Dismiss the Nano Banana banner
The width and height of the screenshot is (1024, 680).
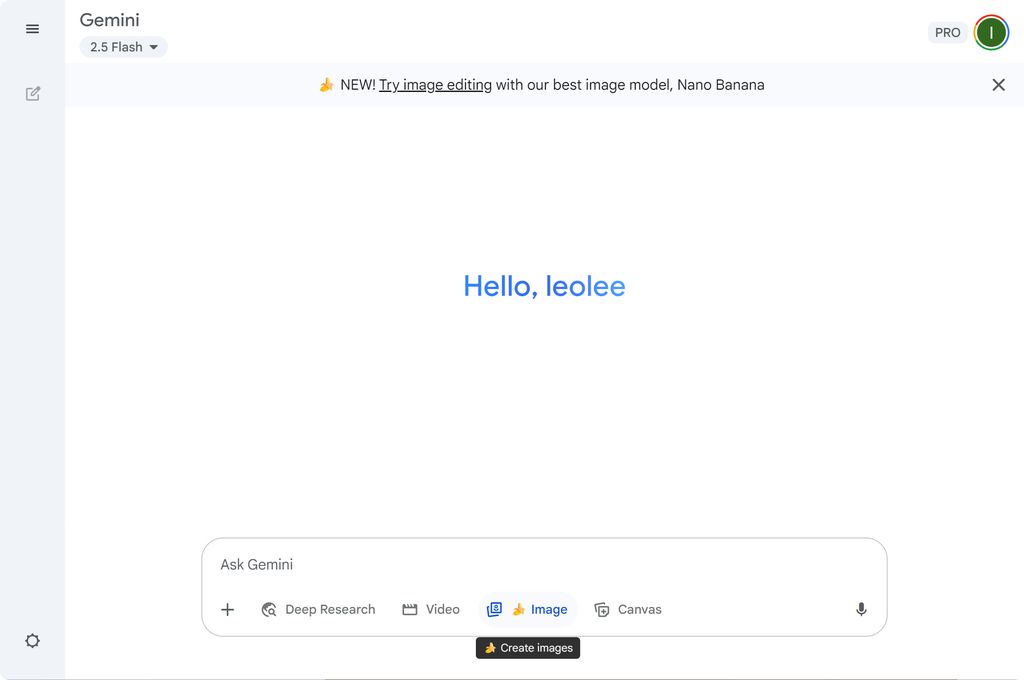[x=998, y=85]
